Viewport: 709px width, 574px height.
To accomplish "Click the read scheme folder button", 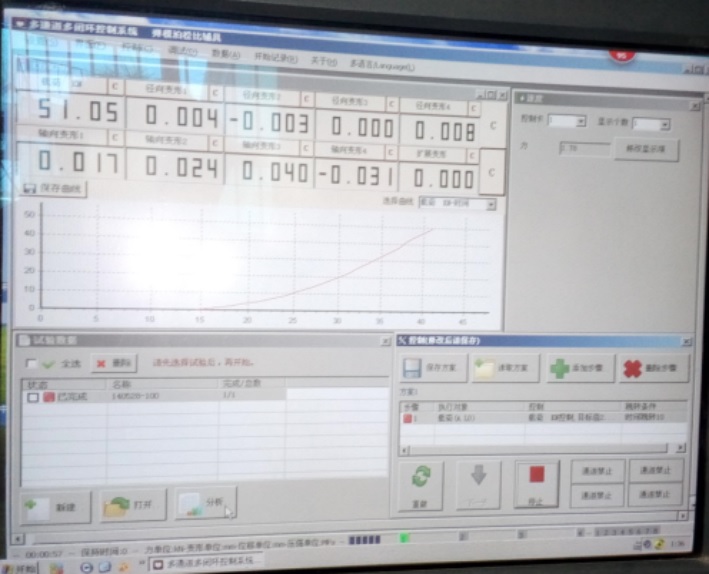I will point(506,368).
